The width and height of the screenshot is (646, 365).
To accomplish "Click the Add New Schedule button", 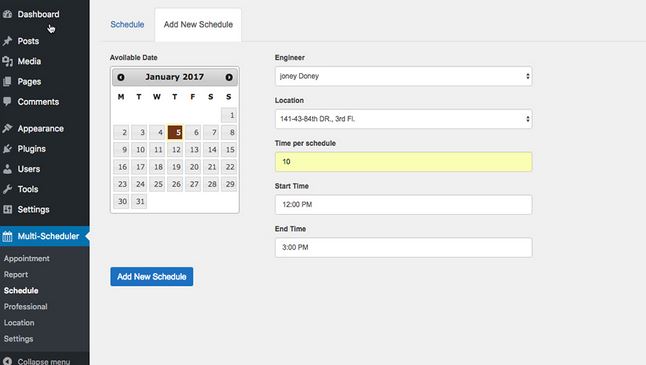I will click(152, 276).
